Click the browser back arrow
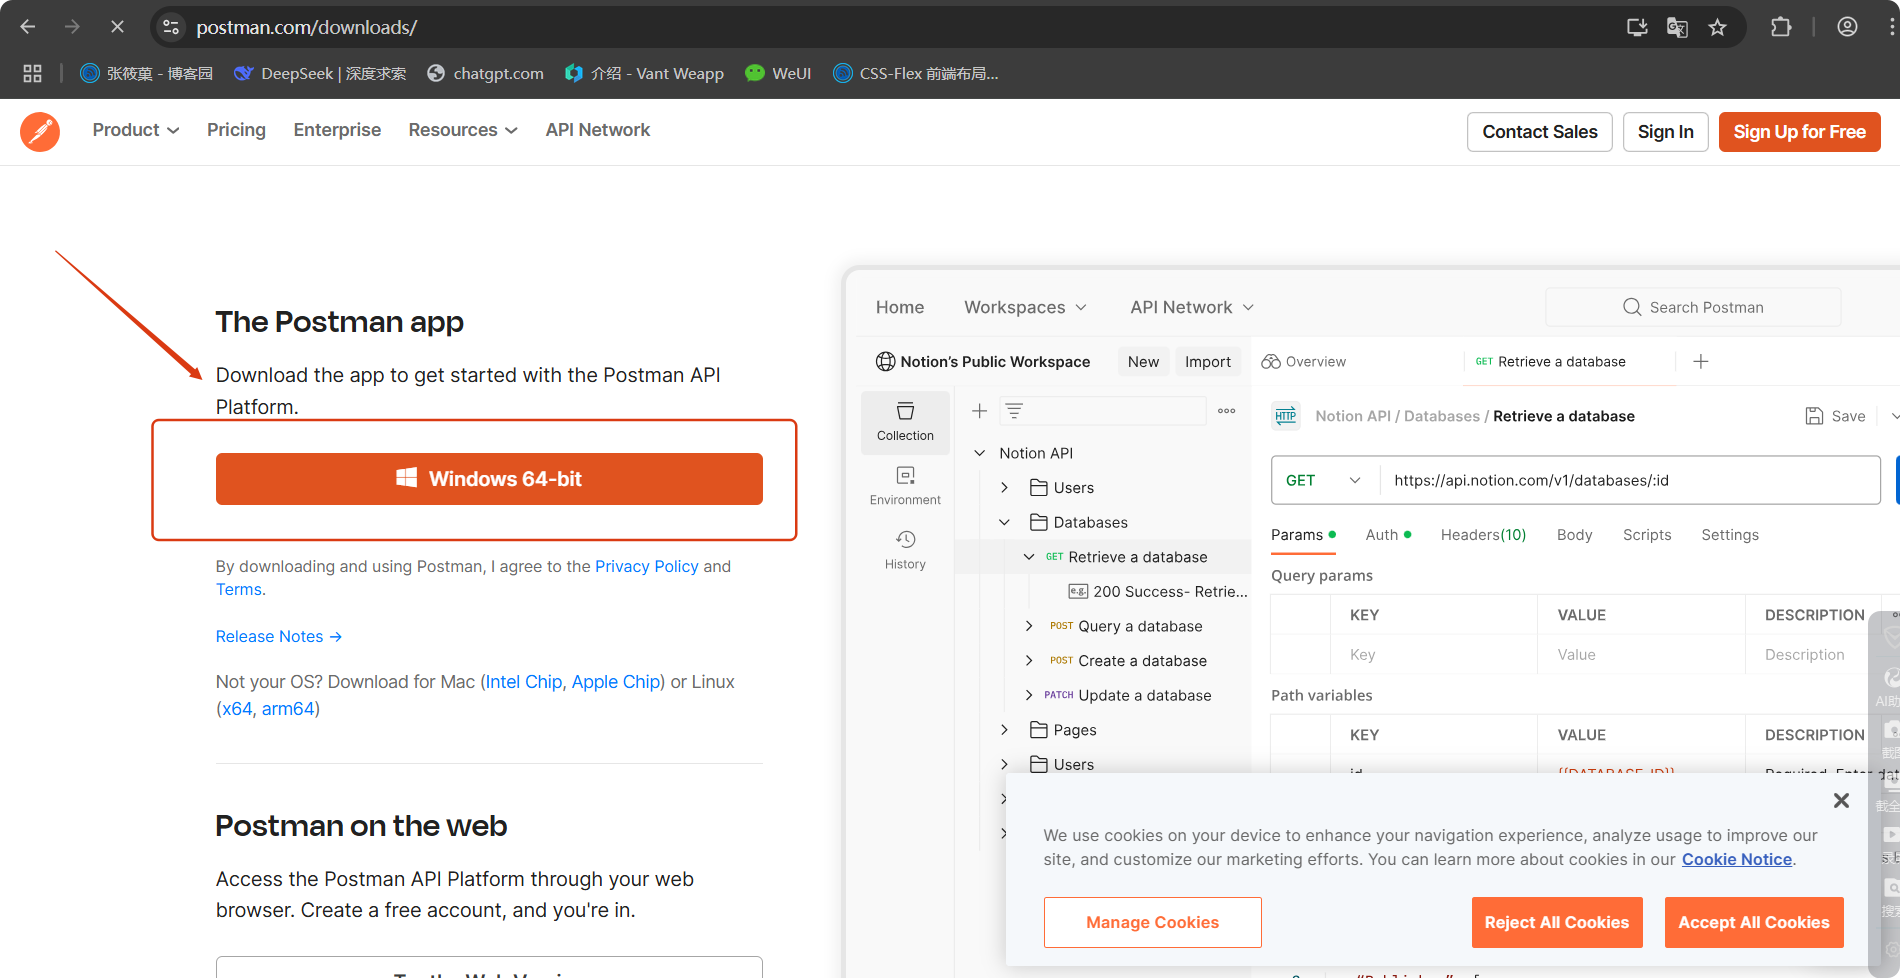This screenshot has width=1900, height=978. (x=28, y=27)
